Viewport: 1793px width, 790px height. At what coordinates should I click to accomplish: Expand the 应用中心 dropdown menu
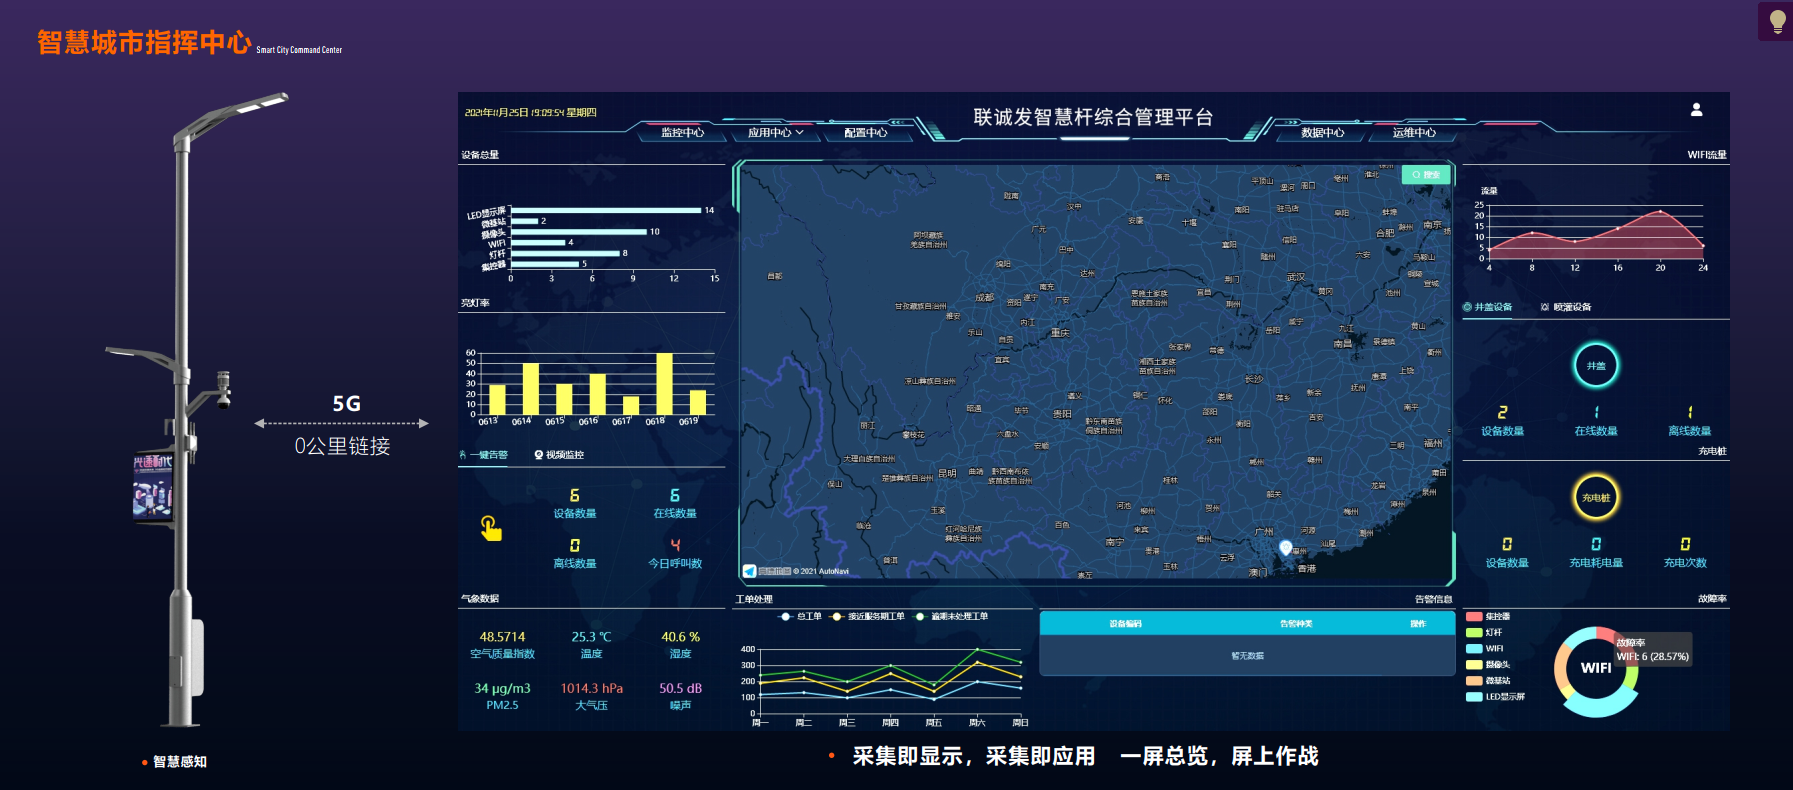coord(775,132)
